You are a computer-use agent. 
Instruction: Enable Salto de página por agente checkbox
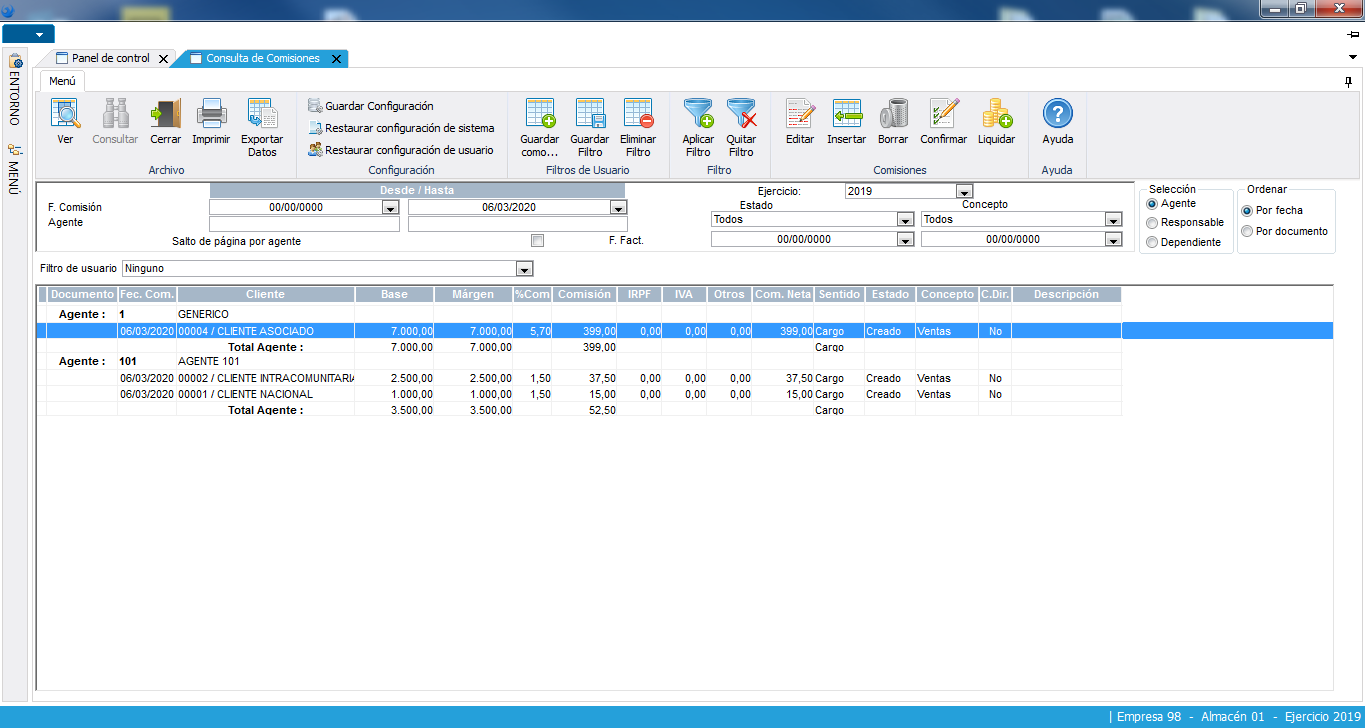pos(538,241)
